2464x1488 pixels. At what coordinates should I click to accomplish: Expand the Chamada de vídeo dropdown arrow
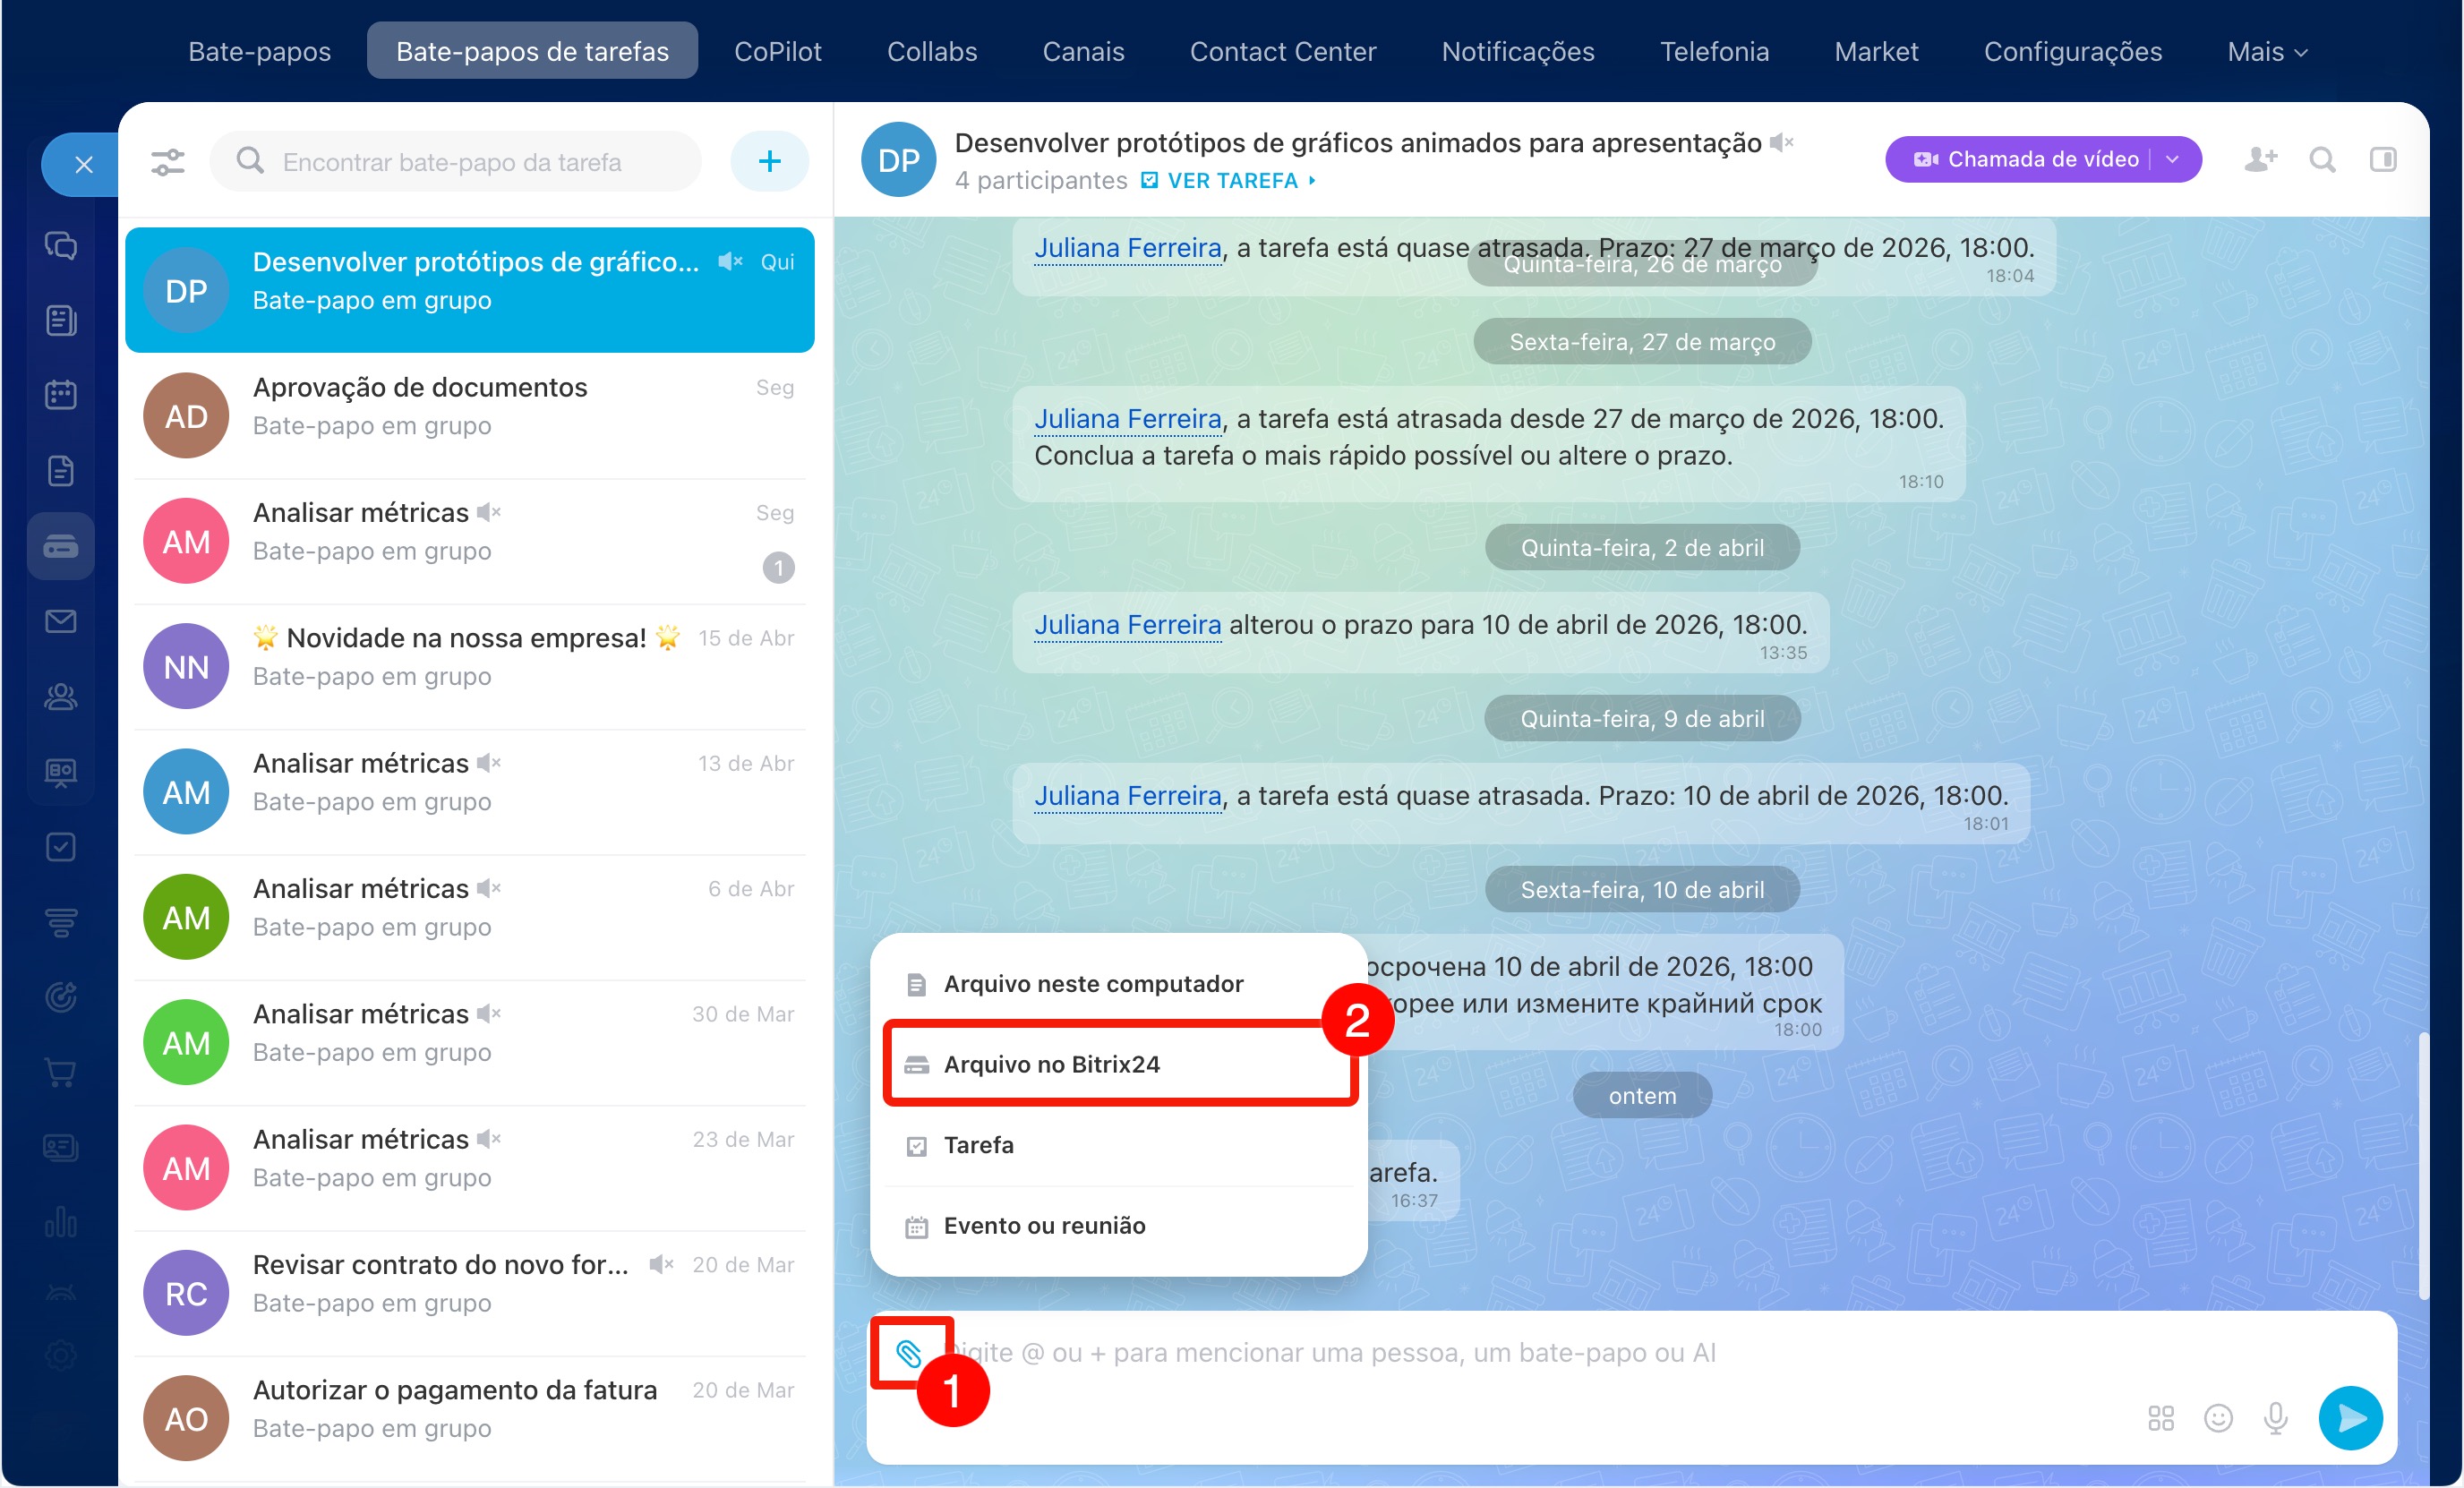point(2173,160)
